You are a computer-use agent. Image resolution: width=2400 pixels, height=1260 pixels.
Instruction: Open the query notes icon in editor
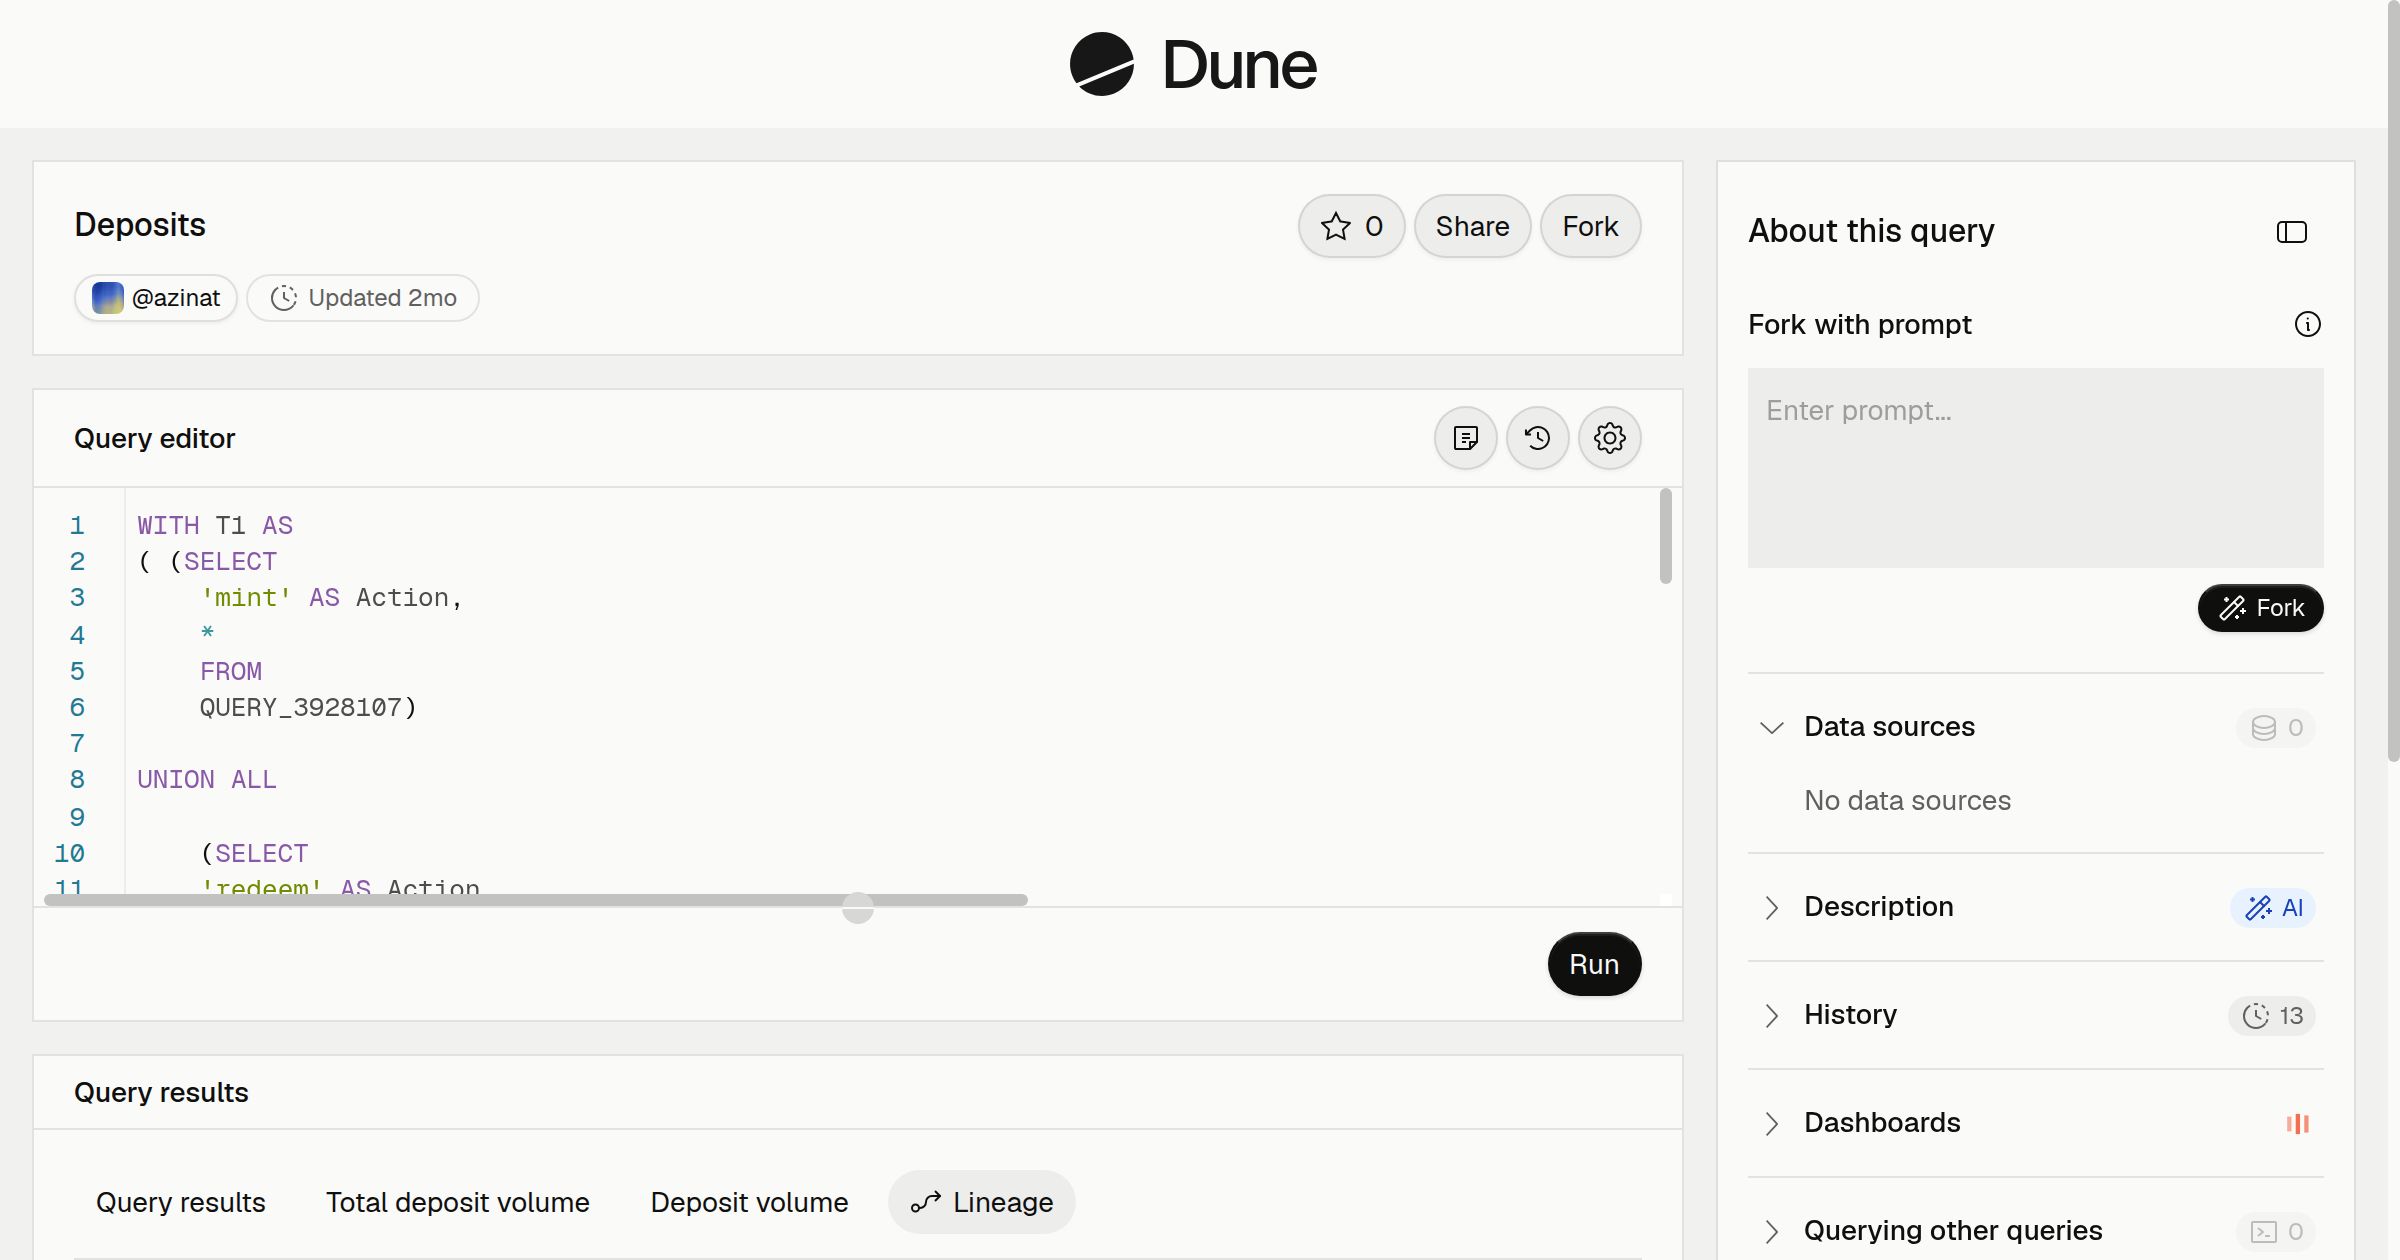point(1466,438)
